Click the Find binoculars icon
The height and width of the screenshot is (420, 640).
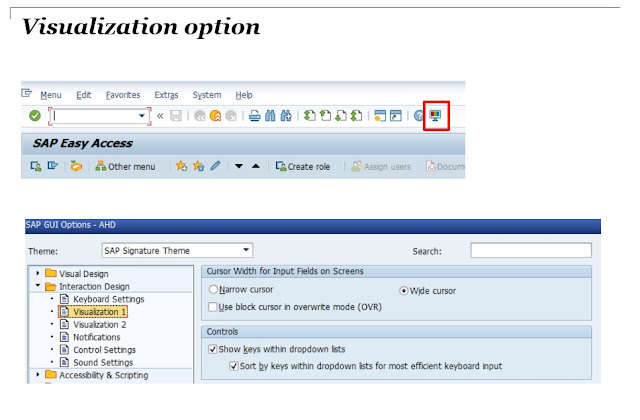[x=270, y=116]
